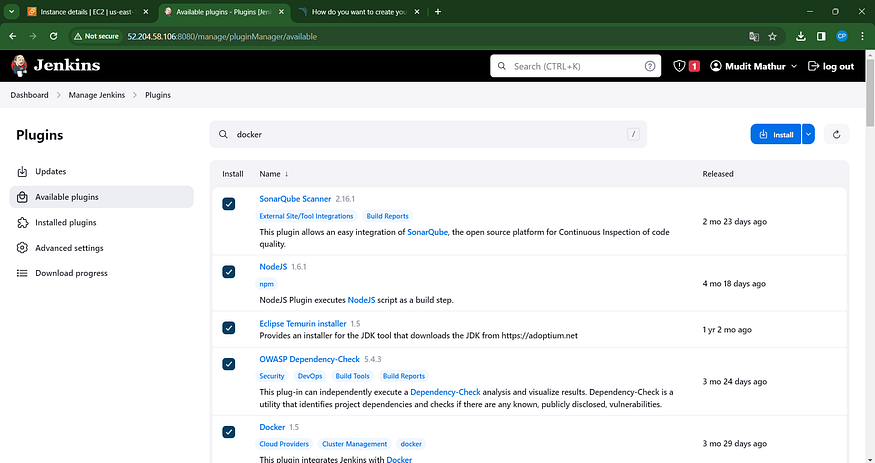Open the security warnings shield icon
Screen dimensions: 875x463
(679, 66)
